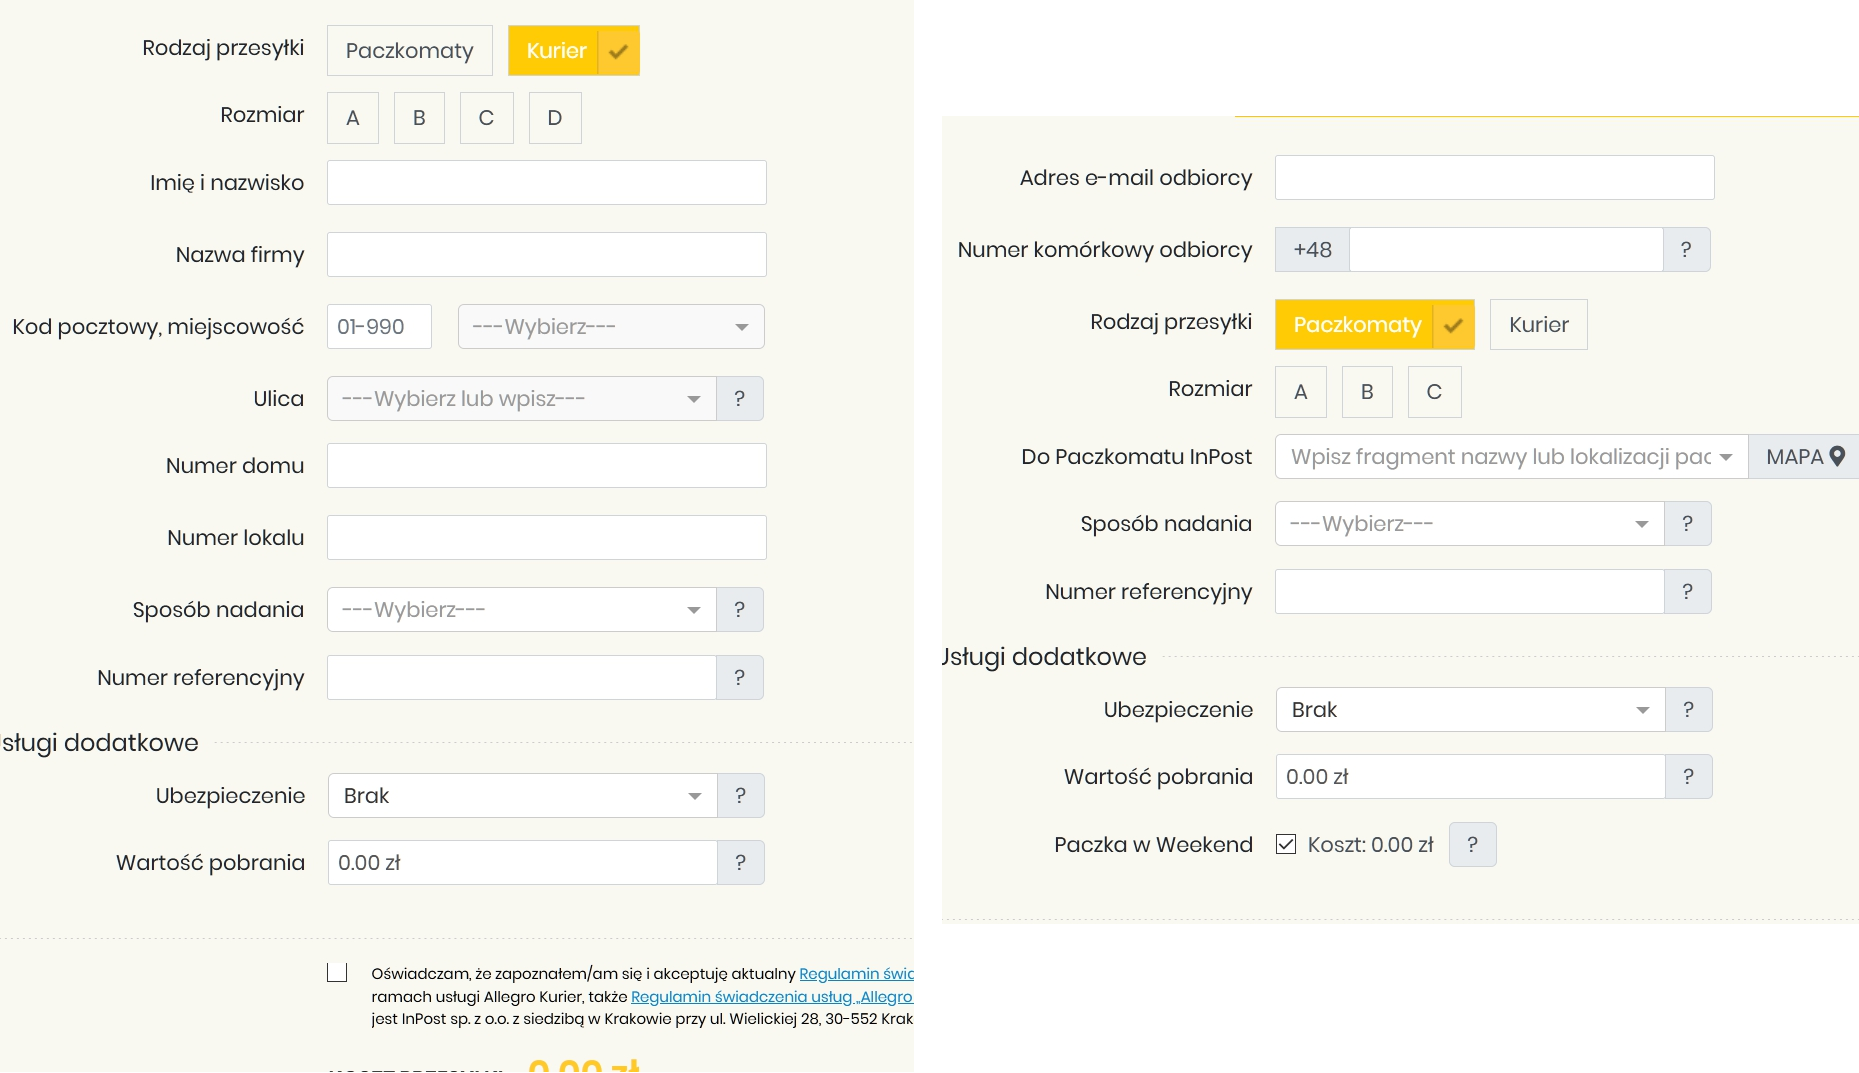
Task: Expand the miejscowość Wybierz dropdown
Action: pyautogui.click(x=610, y=327)
